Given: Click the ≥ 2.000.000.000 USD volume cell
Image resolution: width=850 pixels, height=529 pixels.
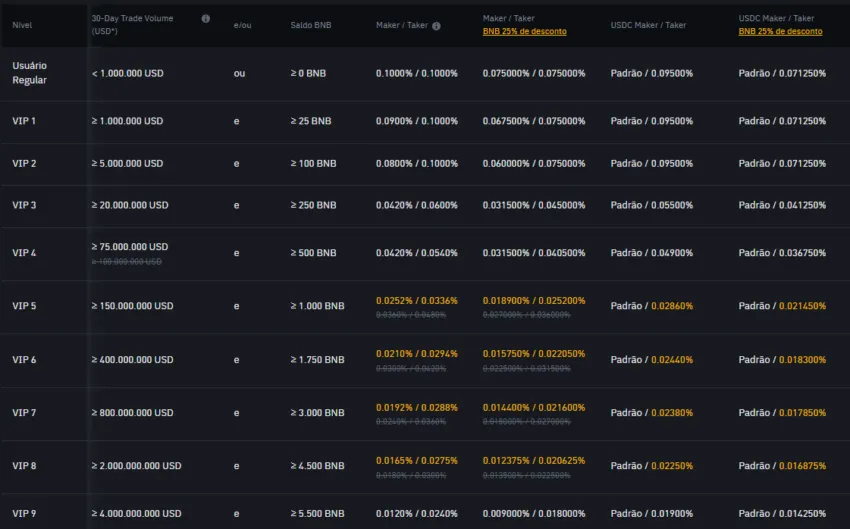Looking at the screenshot, I should point(137,466).
